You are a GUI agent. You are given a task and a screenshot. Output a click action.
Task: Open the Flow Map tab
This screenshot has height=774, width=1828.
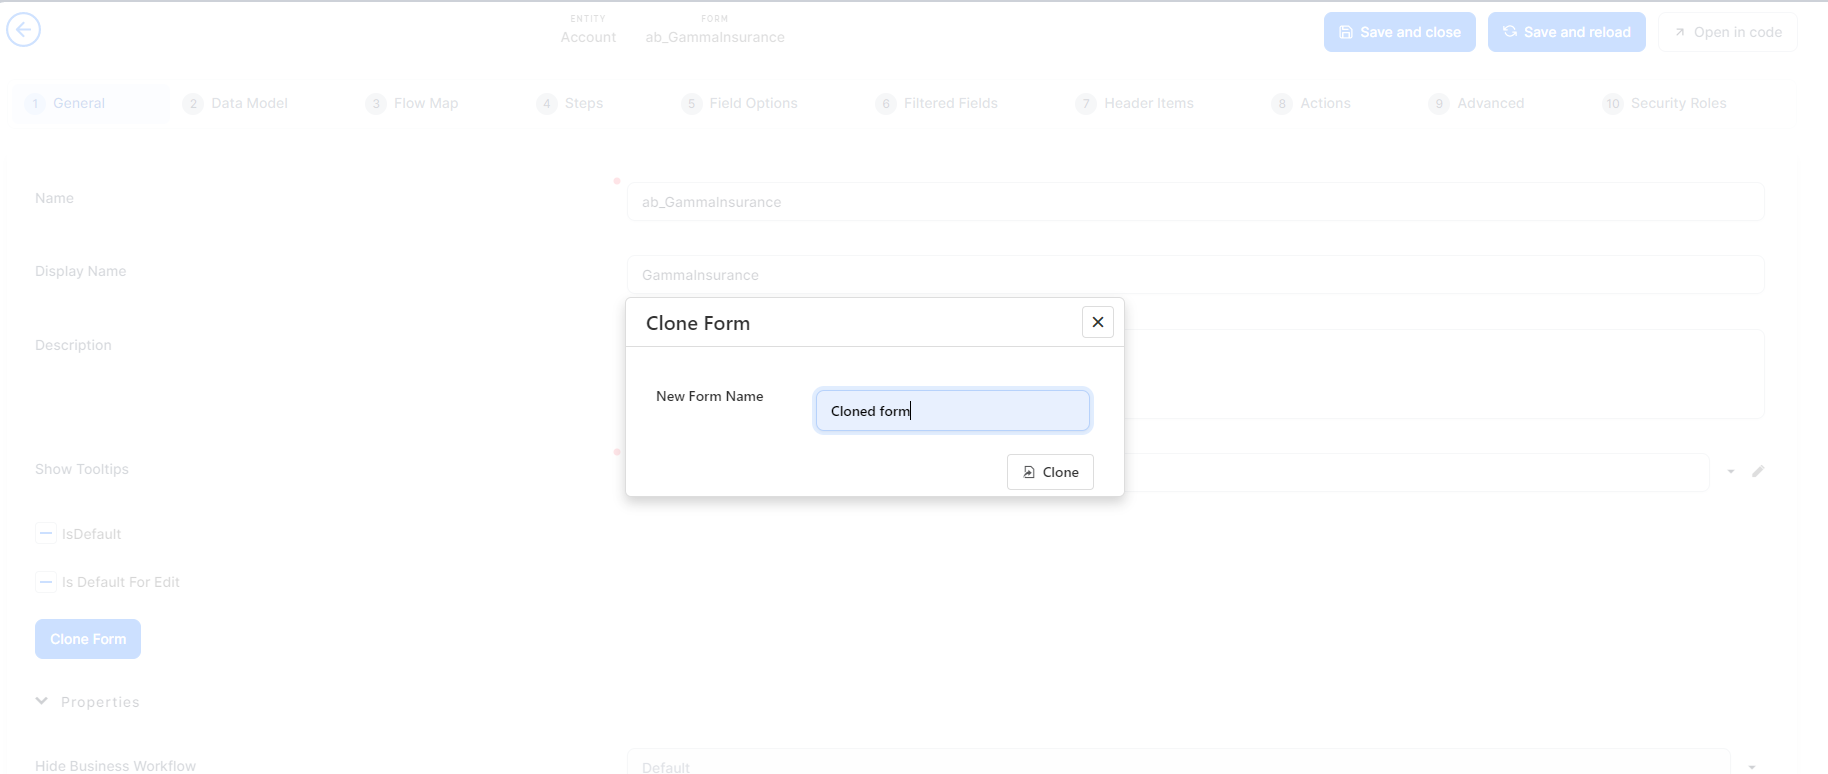412,103
